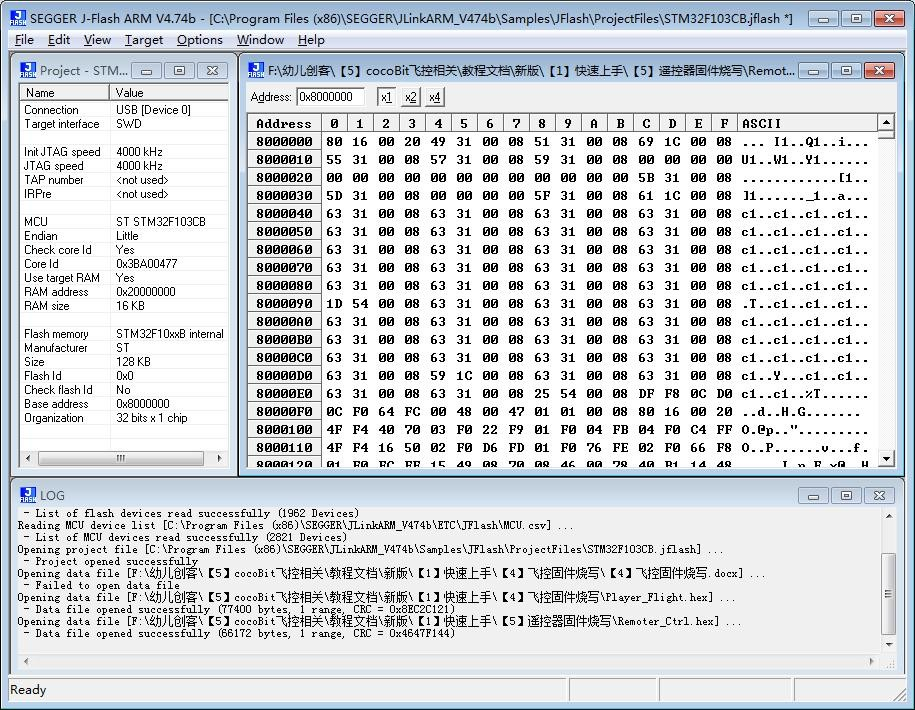915x710 pixels.
Task: Set display width to x2
Action: [x=410, y=97]
